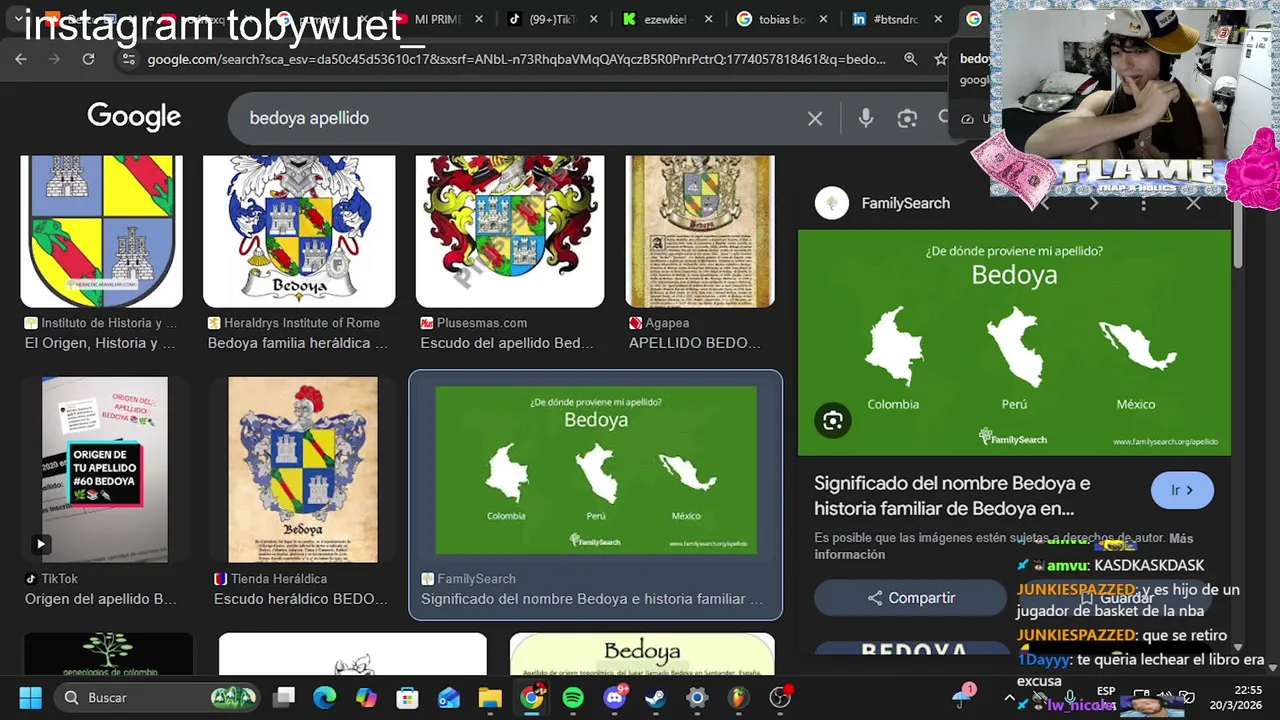Viewport: 1280px width, 720px height.
Task: Show next image in preview panel
Action: (x=1093, y=203)
